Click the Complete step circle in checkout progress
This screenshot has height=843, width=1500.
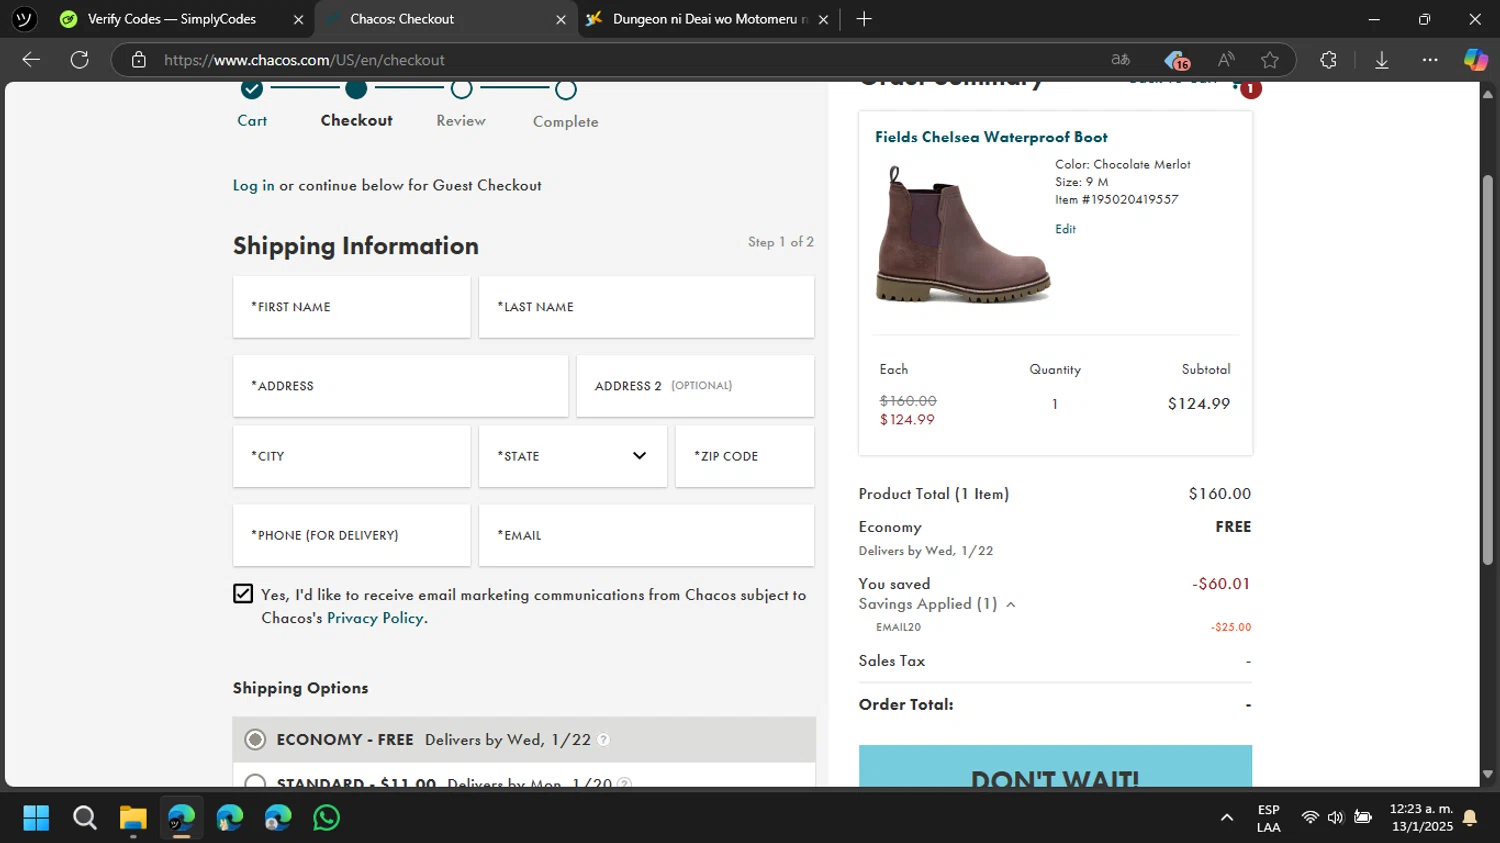coord(566,90)
